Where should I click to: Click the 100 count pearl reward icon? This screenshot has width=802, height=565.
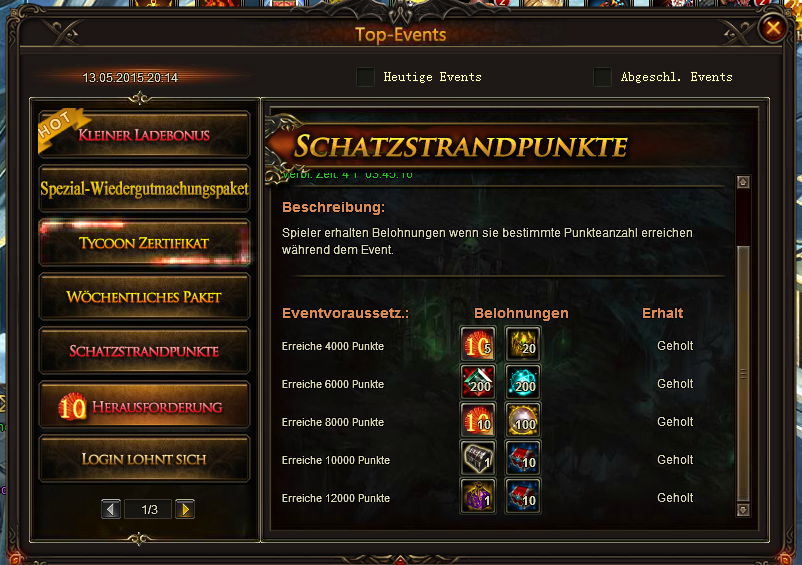coord(523,420)
